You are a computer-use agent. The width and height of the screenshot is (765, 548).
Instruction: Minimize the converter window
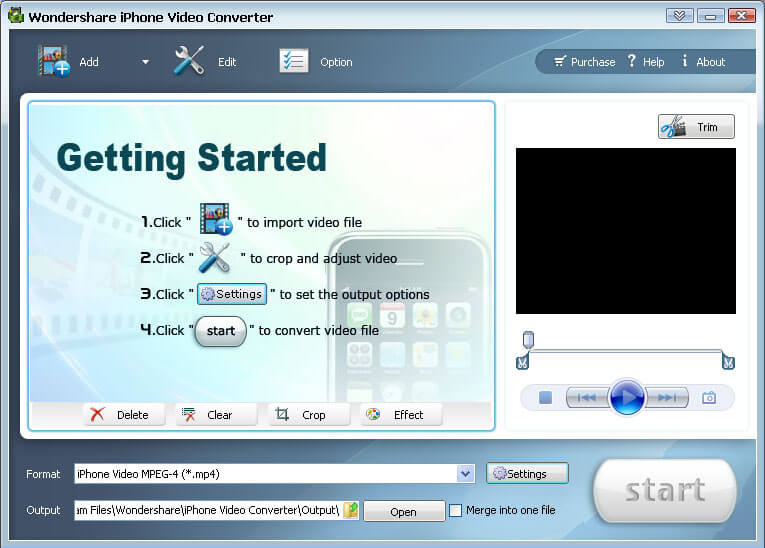pyautogui.click(x=710, y=16)
